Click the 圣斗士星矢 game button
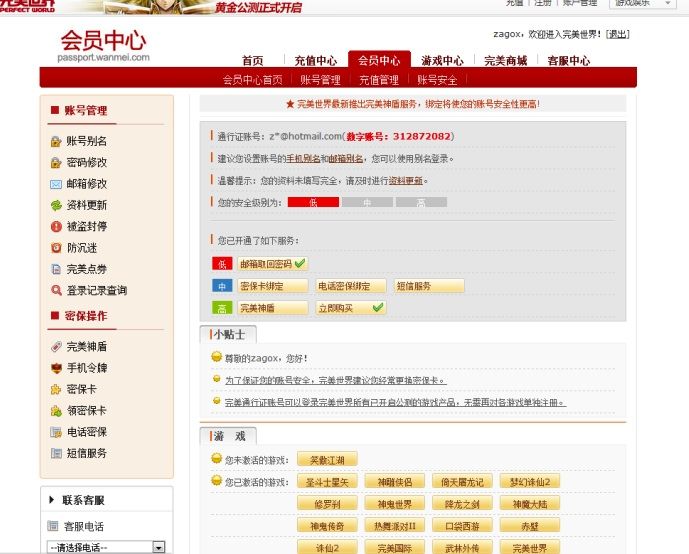The width and height of the screenshot is (689, 554). point(327,482)
